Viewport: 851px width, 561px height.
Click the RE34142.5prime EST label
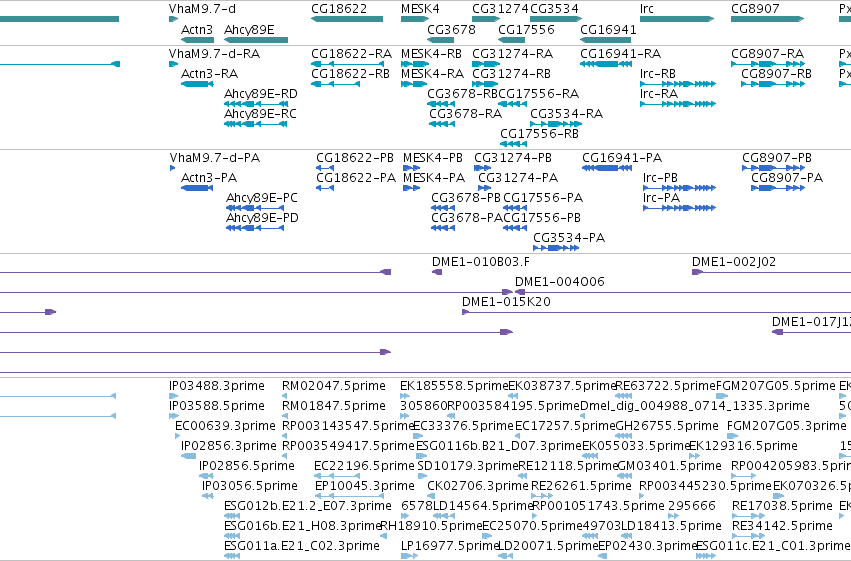pos(782,526)
